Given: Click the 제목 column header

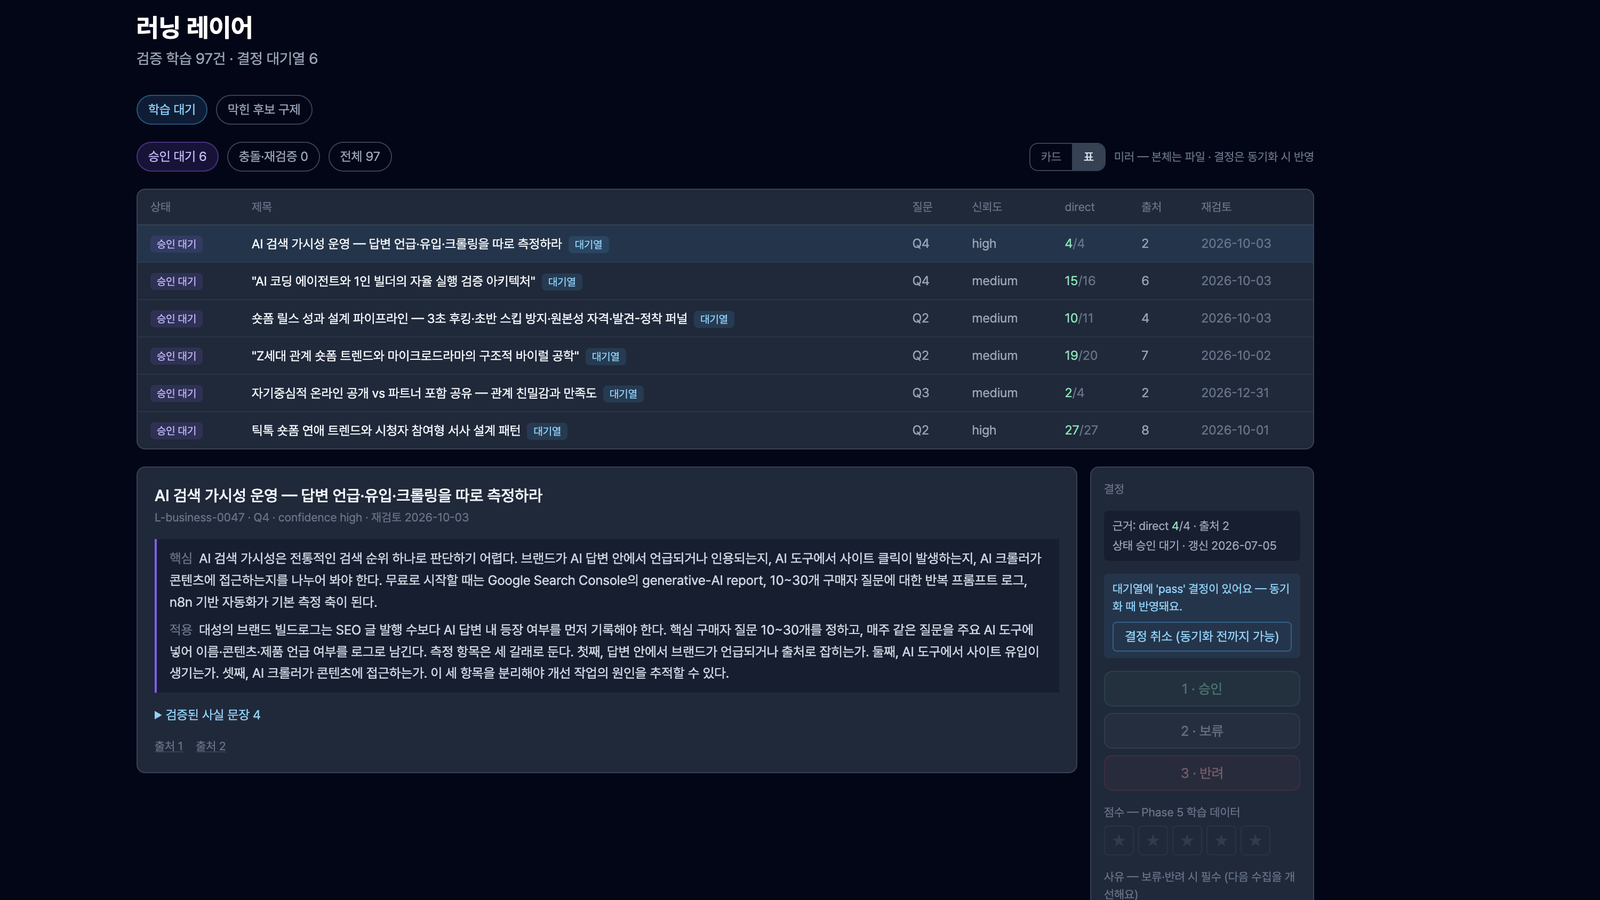Looking at the screenshot, I should tap(261, 207).
